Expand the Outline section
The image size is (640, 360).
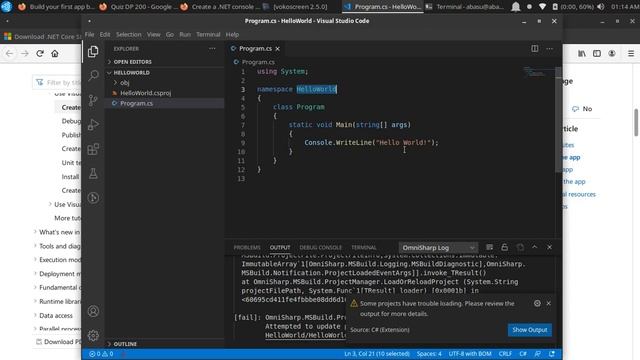point(125,344)
